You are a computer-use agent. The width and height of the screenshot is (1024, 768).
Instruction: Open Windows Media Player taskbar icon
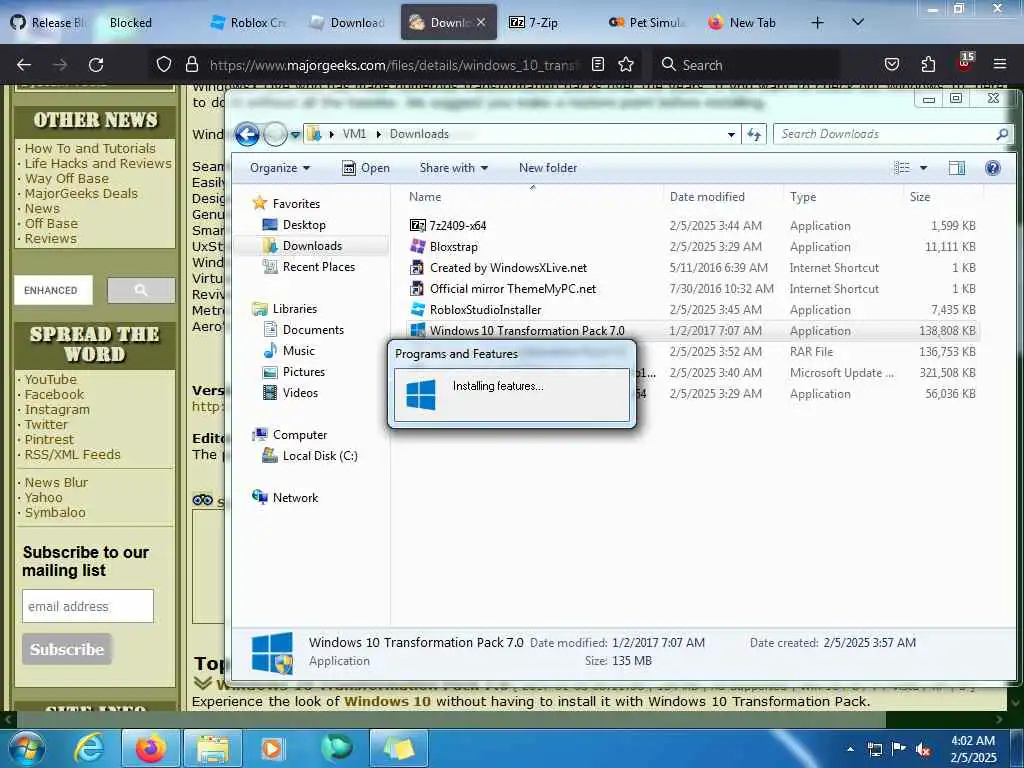272,748
